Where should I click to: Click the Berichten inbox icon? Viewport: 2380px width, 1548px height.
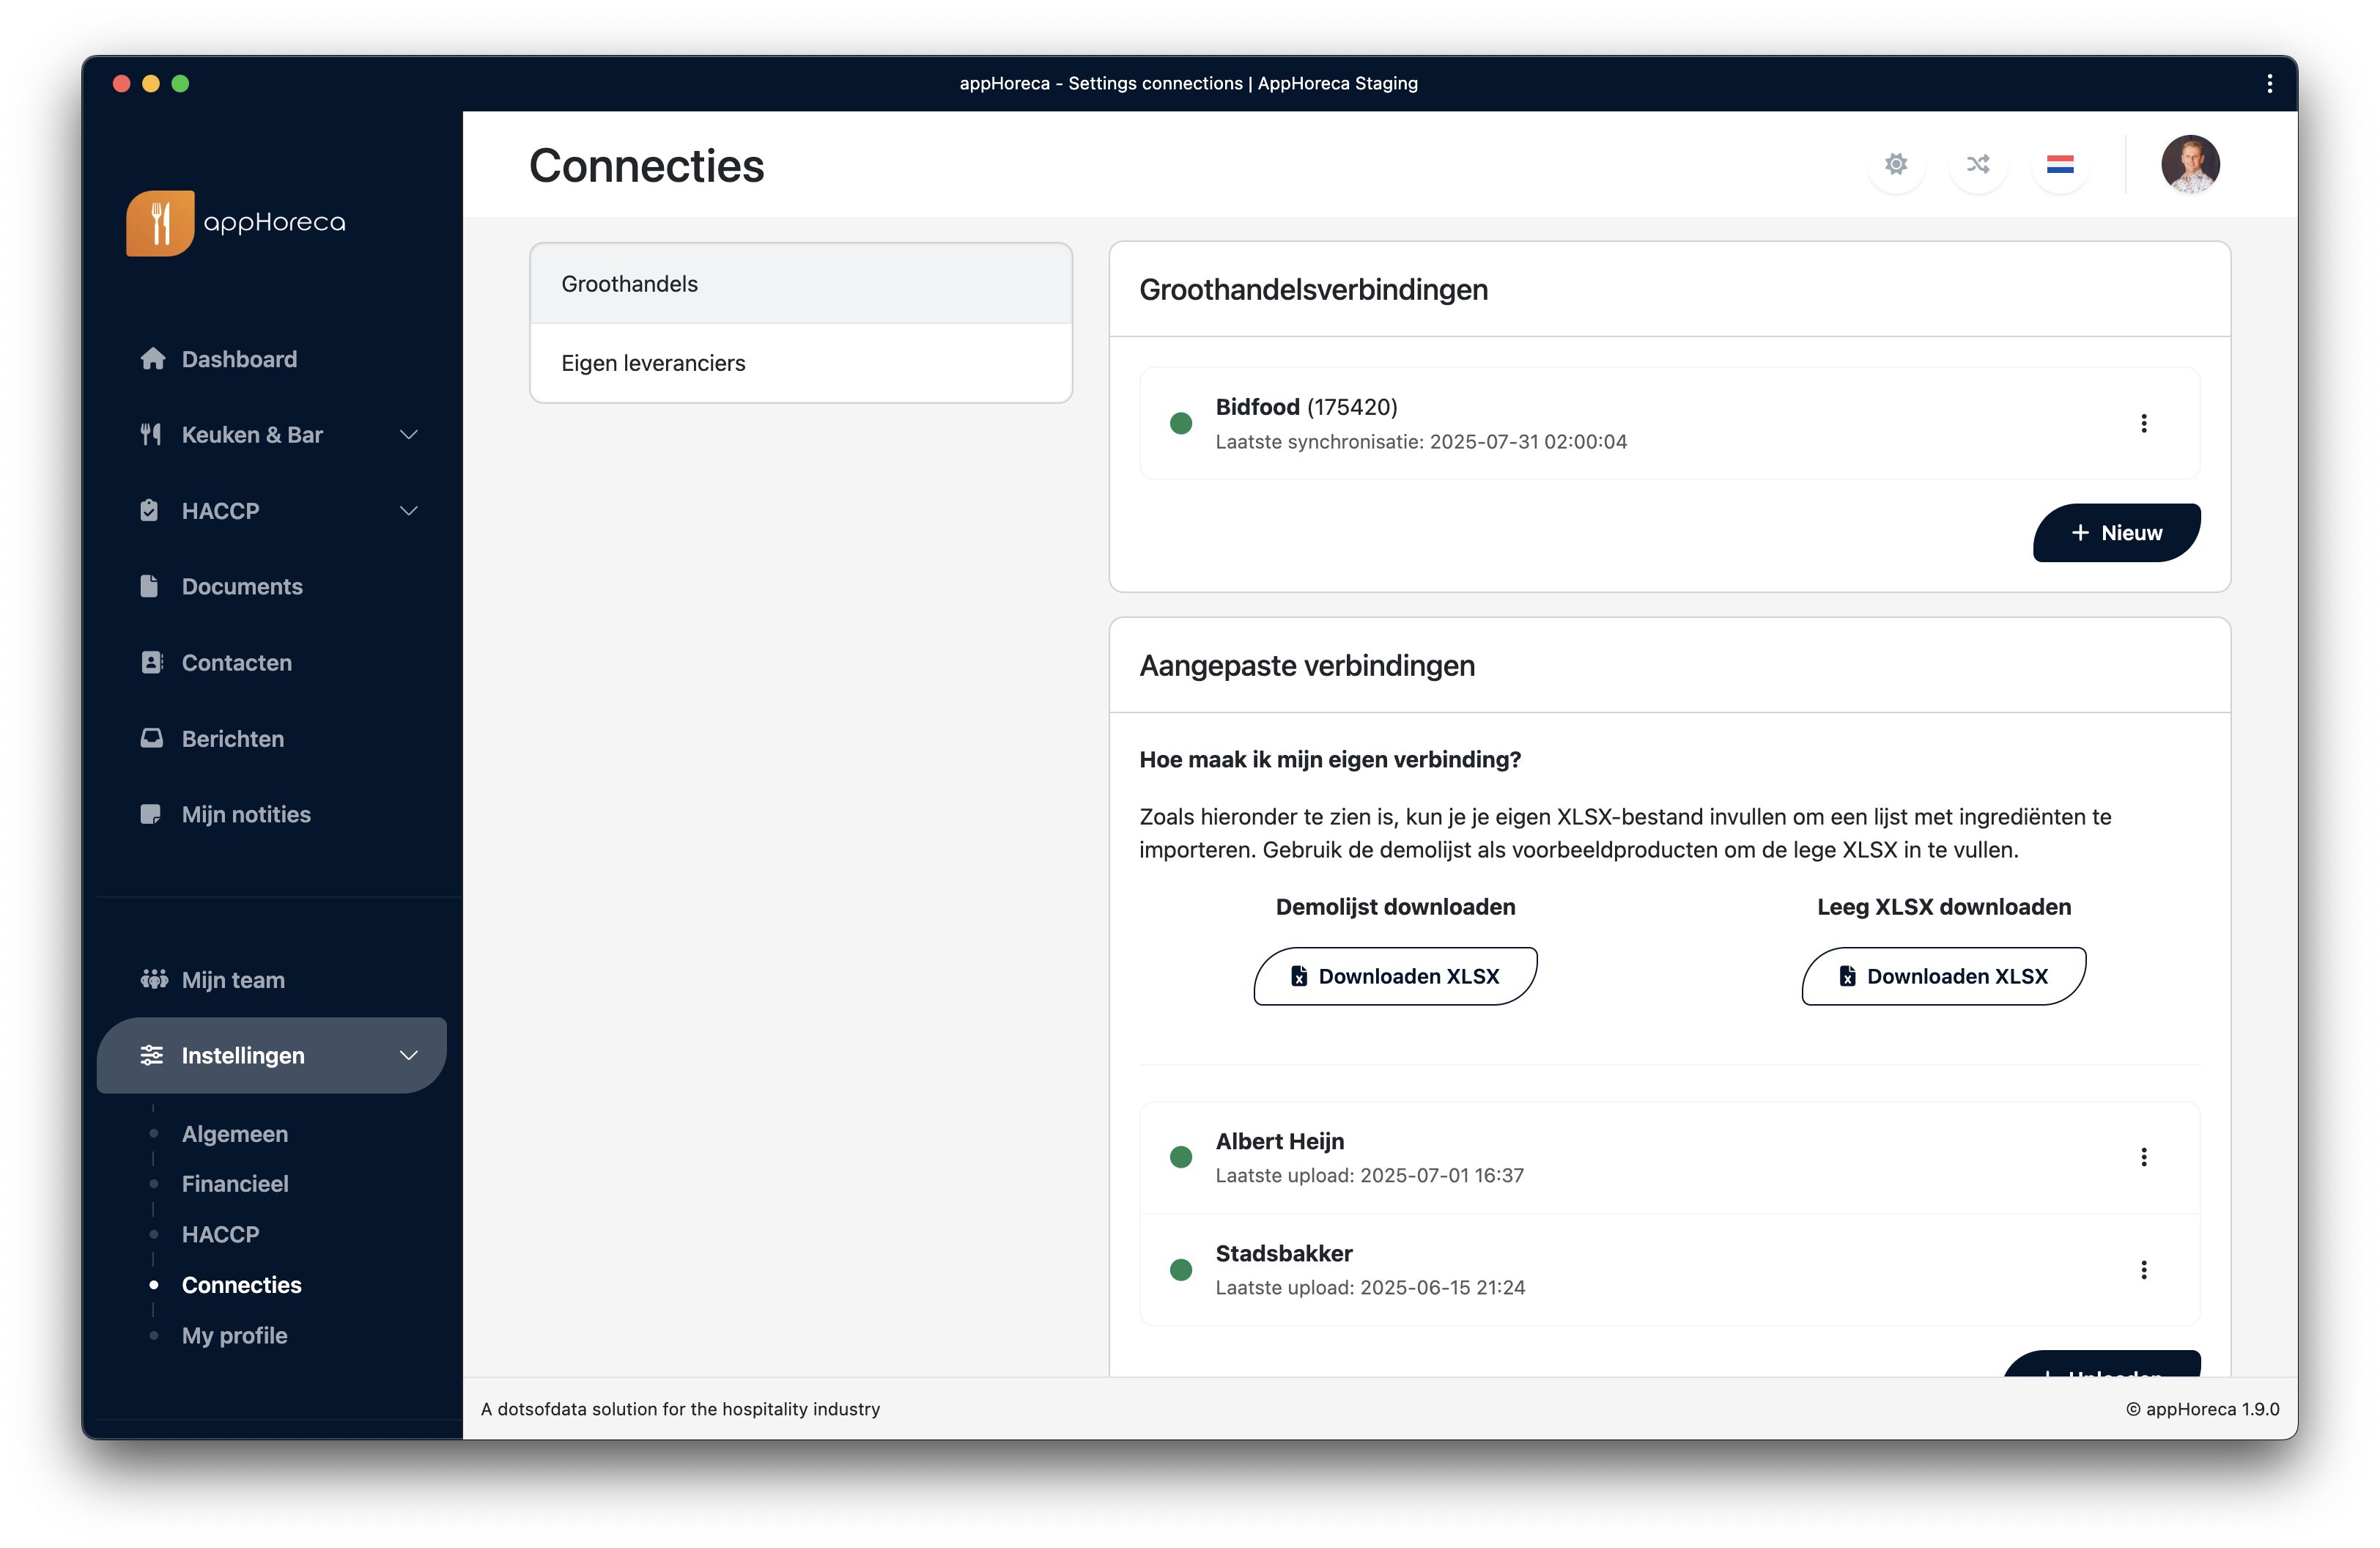coord(151,738)
